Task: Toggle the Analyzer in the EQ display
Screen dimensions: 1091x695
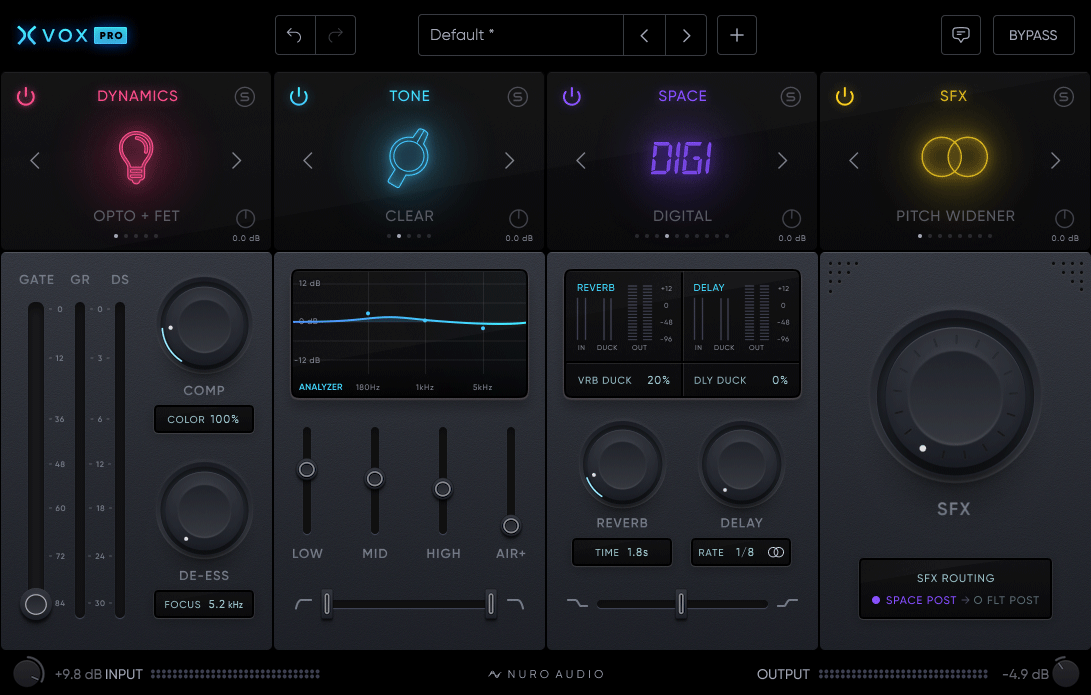Action: click(321, 387)
